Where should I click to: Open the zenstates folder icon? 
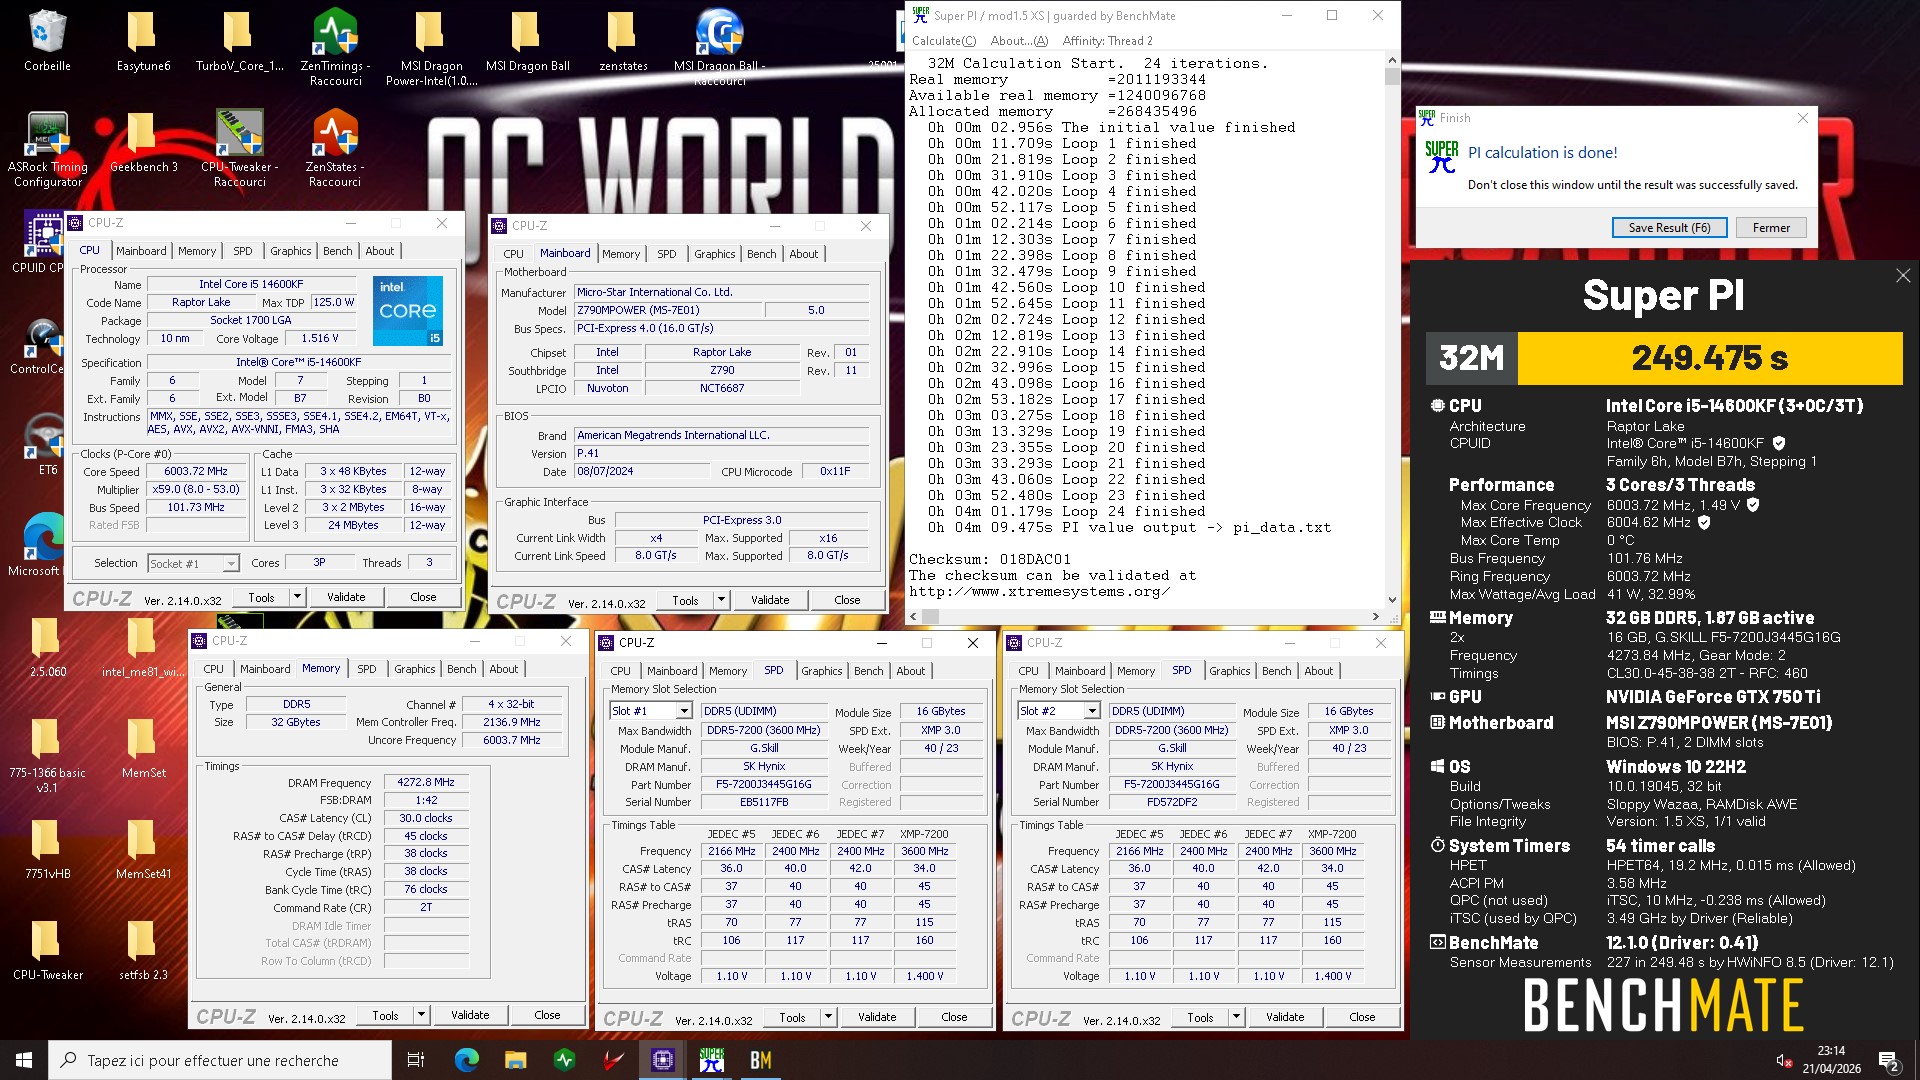623,40
